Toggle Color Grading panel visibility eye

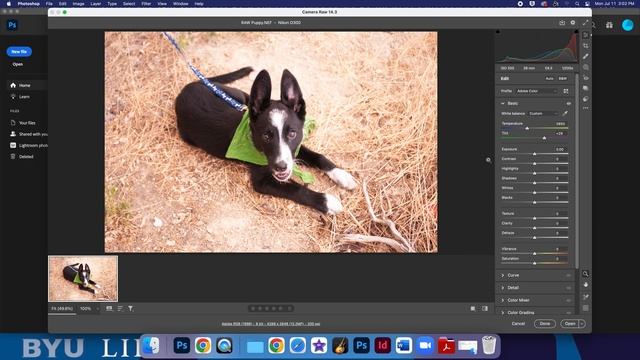(568, 313)
